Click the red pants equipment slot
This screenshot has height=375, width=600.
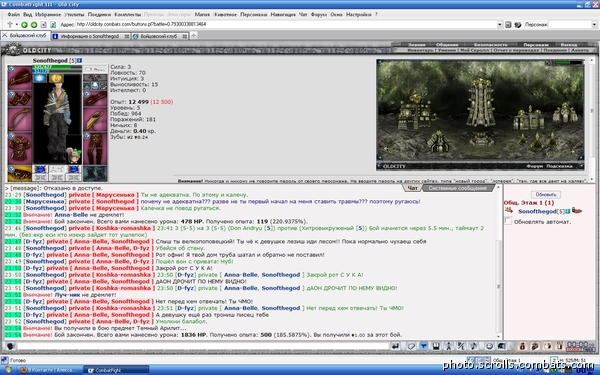pyautogui.click(x=95, y=149)
